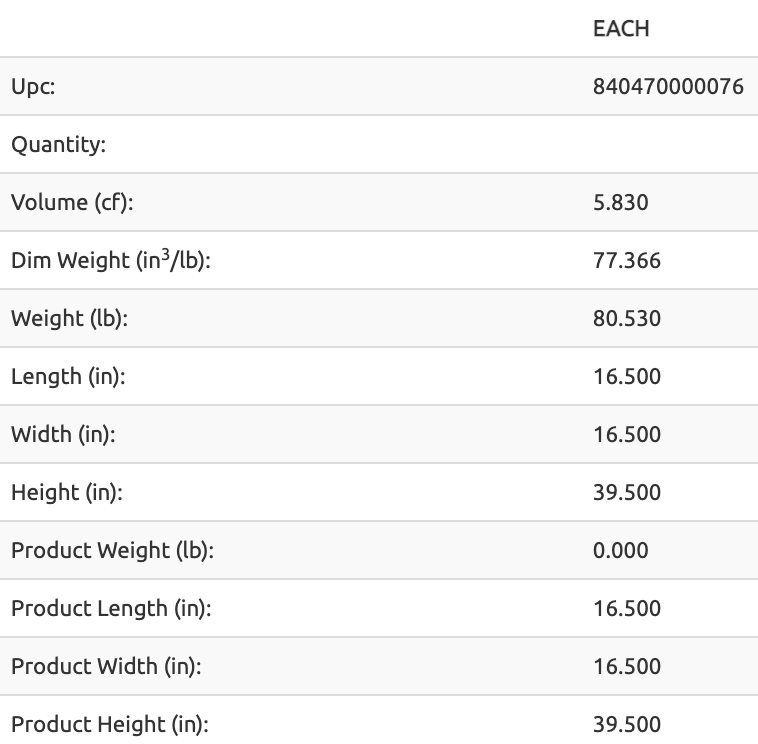Click the Height (in): label
Screen dimensions: 758x744
[x=67, y=493]
